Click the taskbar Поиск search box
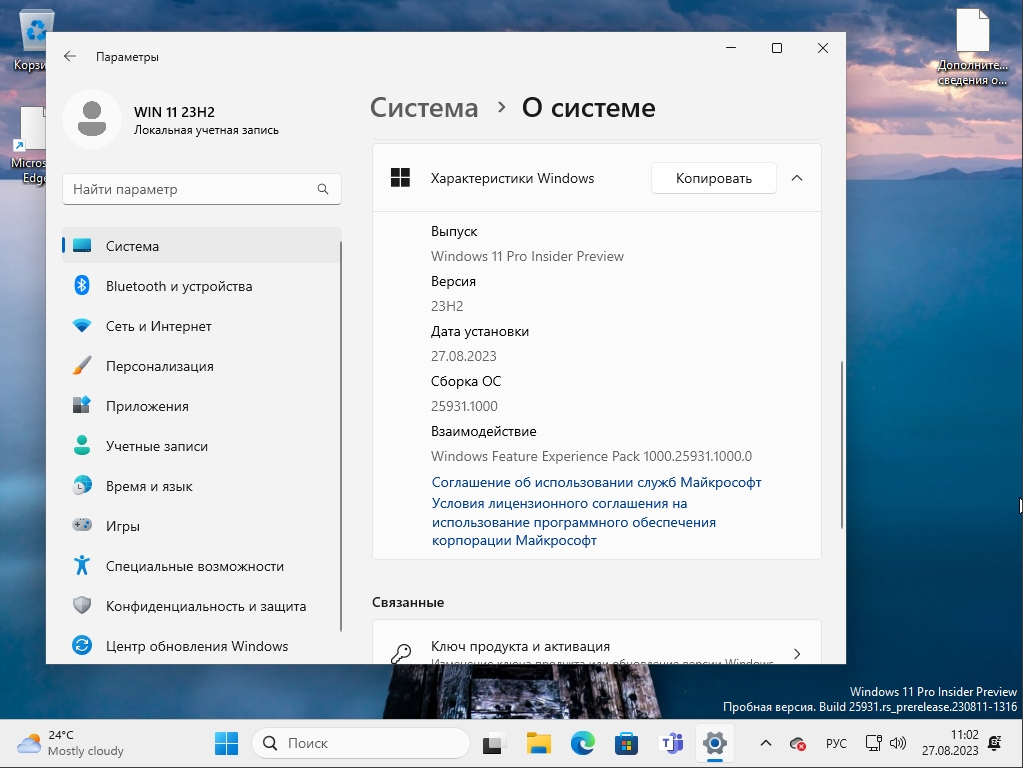Image resolution: width=1023 pixels, height=768 pixels. click(361, 743)
